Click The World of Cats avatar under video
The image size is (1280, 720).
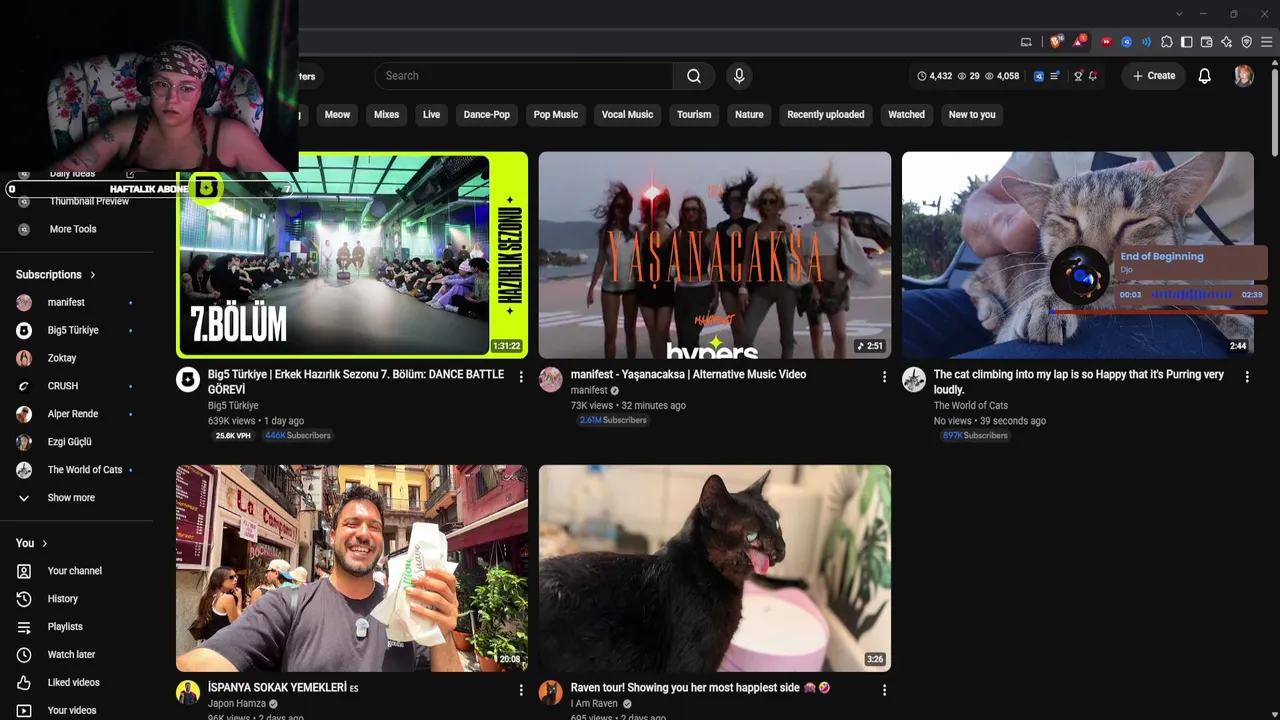tap(914, 379)
